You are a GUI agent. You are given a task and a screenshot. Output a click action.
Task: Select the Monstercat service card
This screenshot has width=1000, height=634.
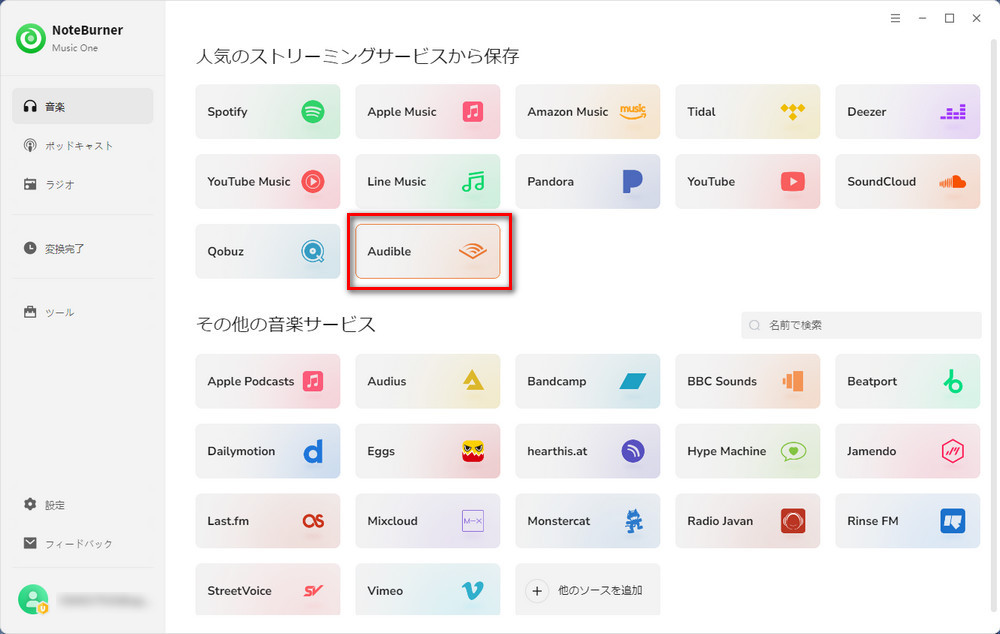[x=587, y=521]
